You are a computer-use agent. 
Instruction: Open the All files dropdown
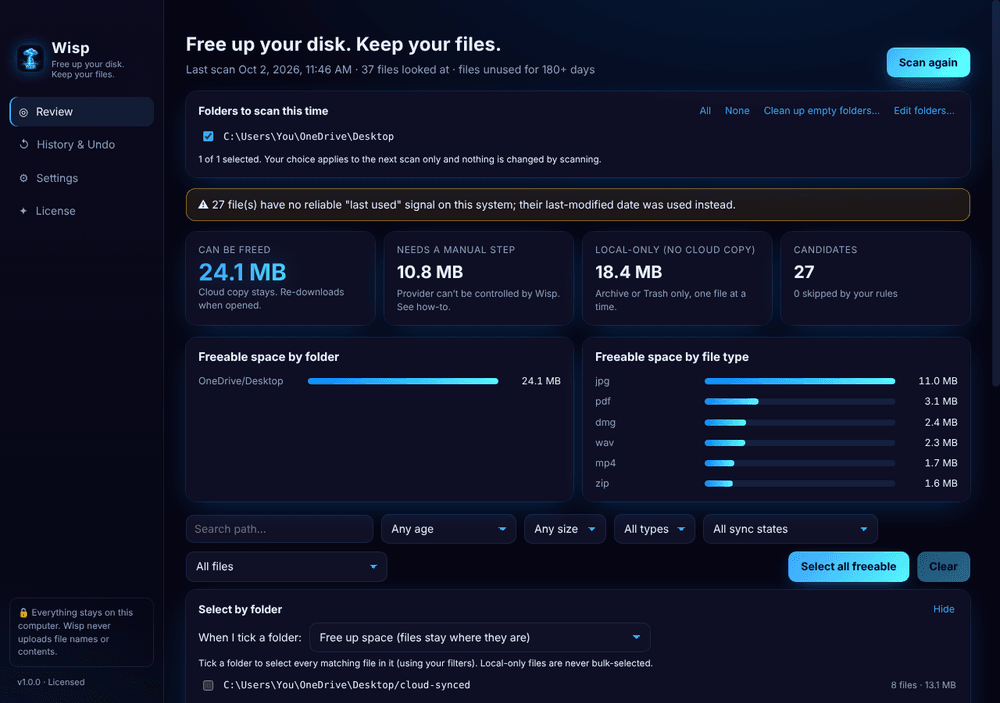(x=286, y=566)
